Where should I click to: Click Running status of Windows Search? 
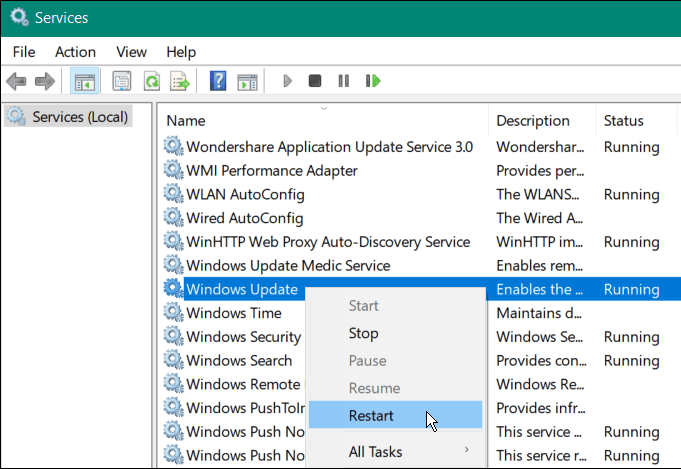pyautogui.click(x=631, y=360)
